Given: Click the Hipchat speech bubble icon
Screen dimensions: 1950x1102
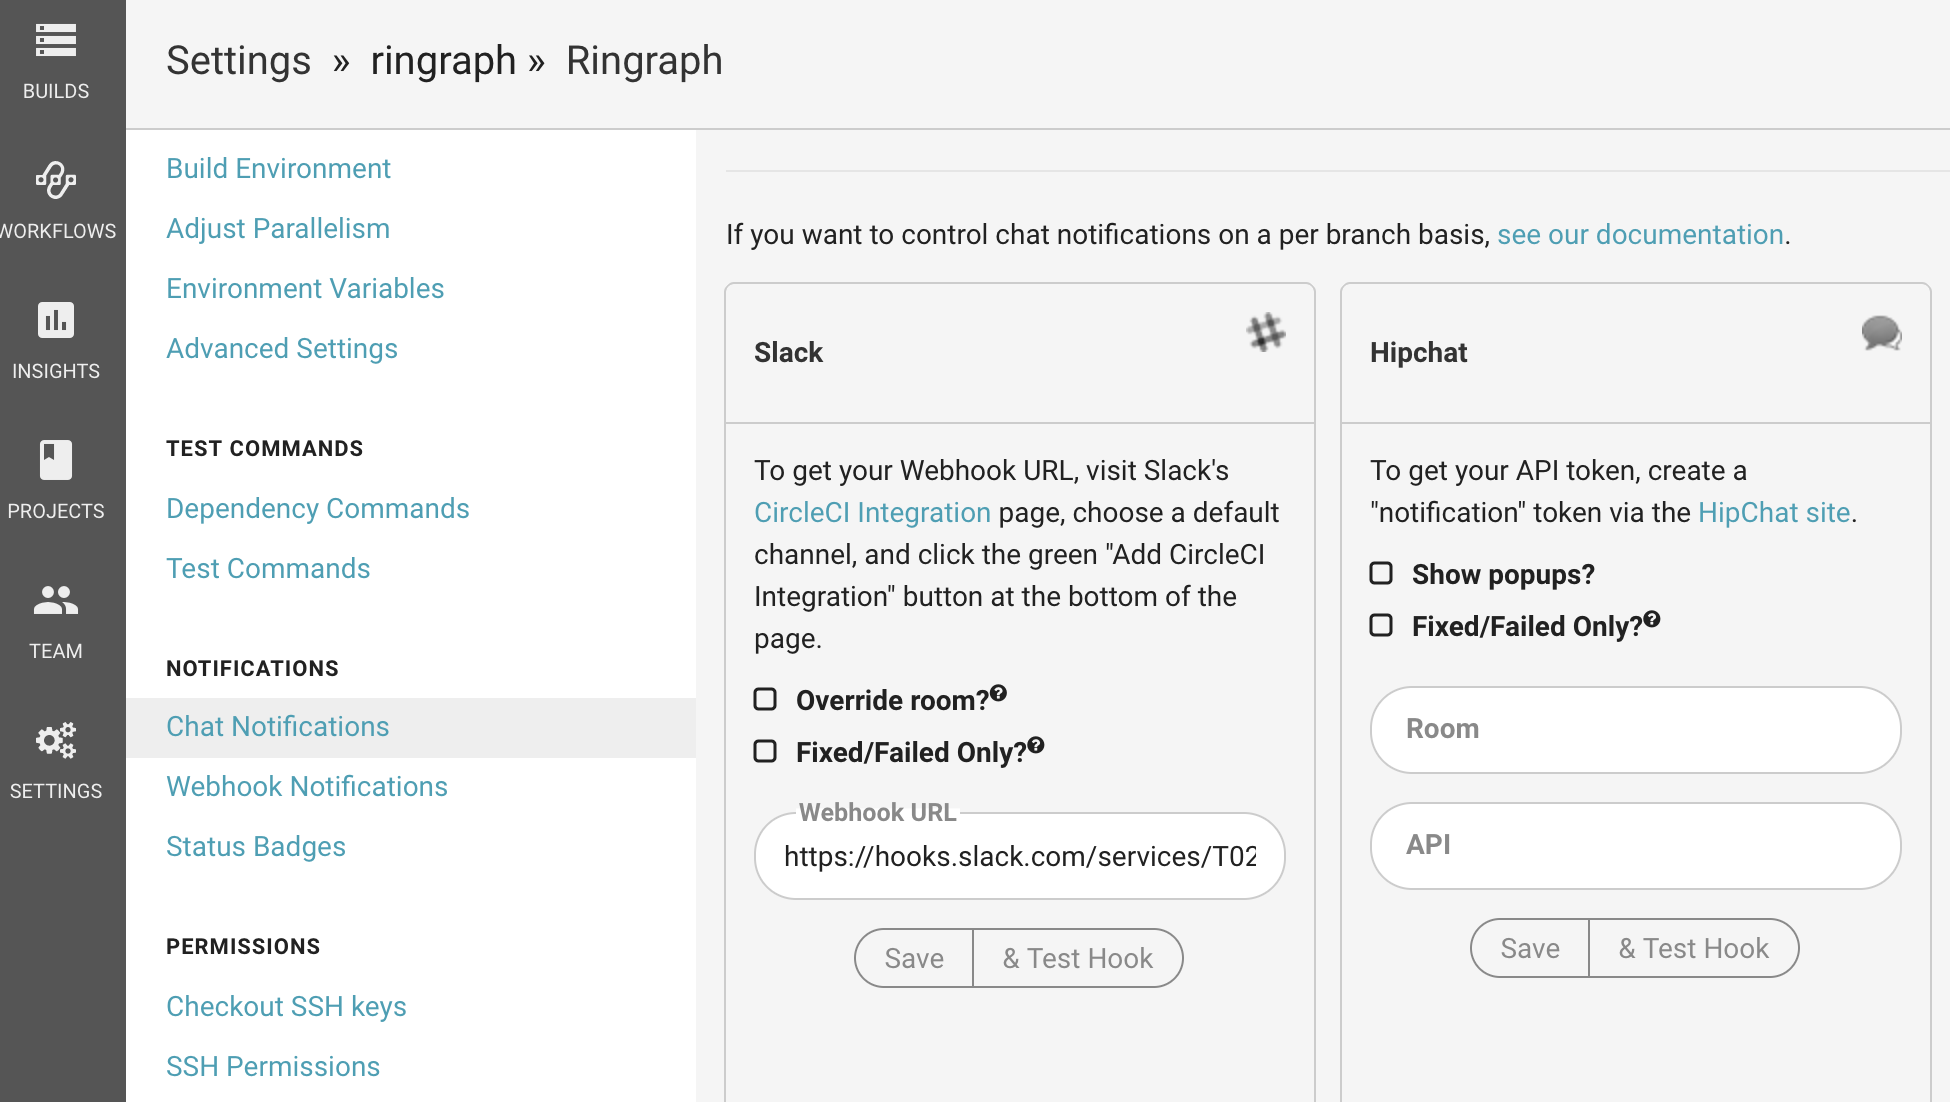Looking at the screenshot, I should tap(1881, 332).
